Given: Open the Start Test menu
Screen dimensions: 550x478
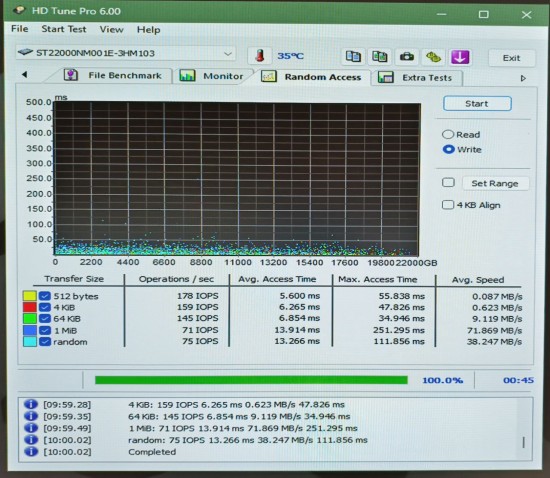Looking at the screenshot, I should [64, 29].
